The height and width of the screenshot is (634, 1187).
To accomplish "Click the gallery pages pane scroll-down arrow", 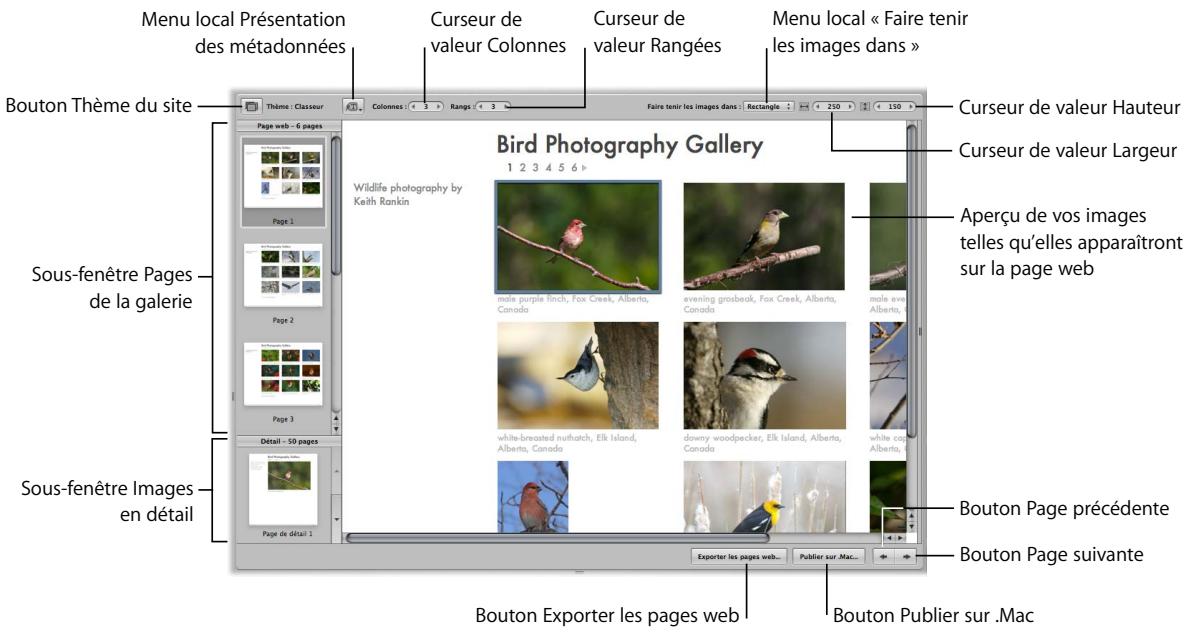I will point(336,429).
